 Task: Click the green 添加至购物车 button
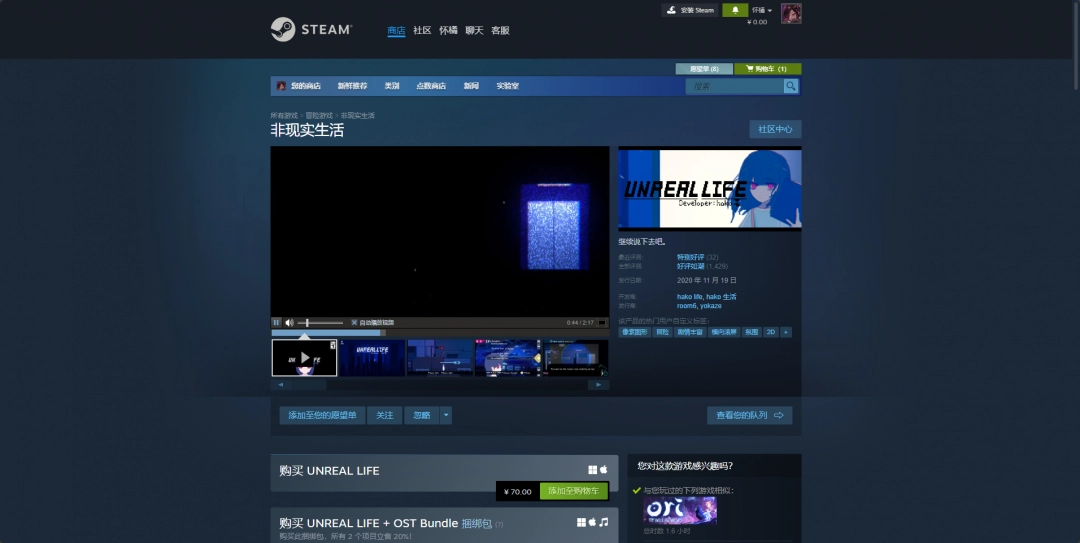pos(574,491)
